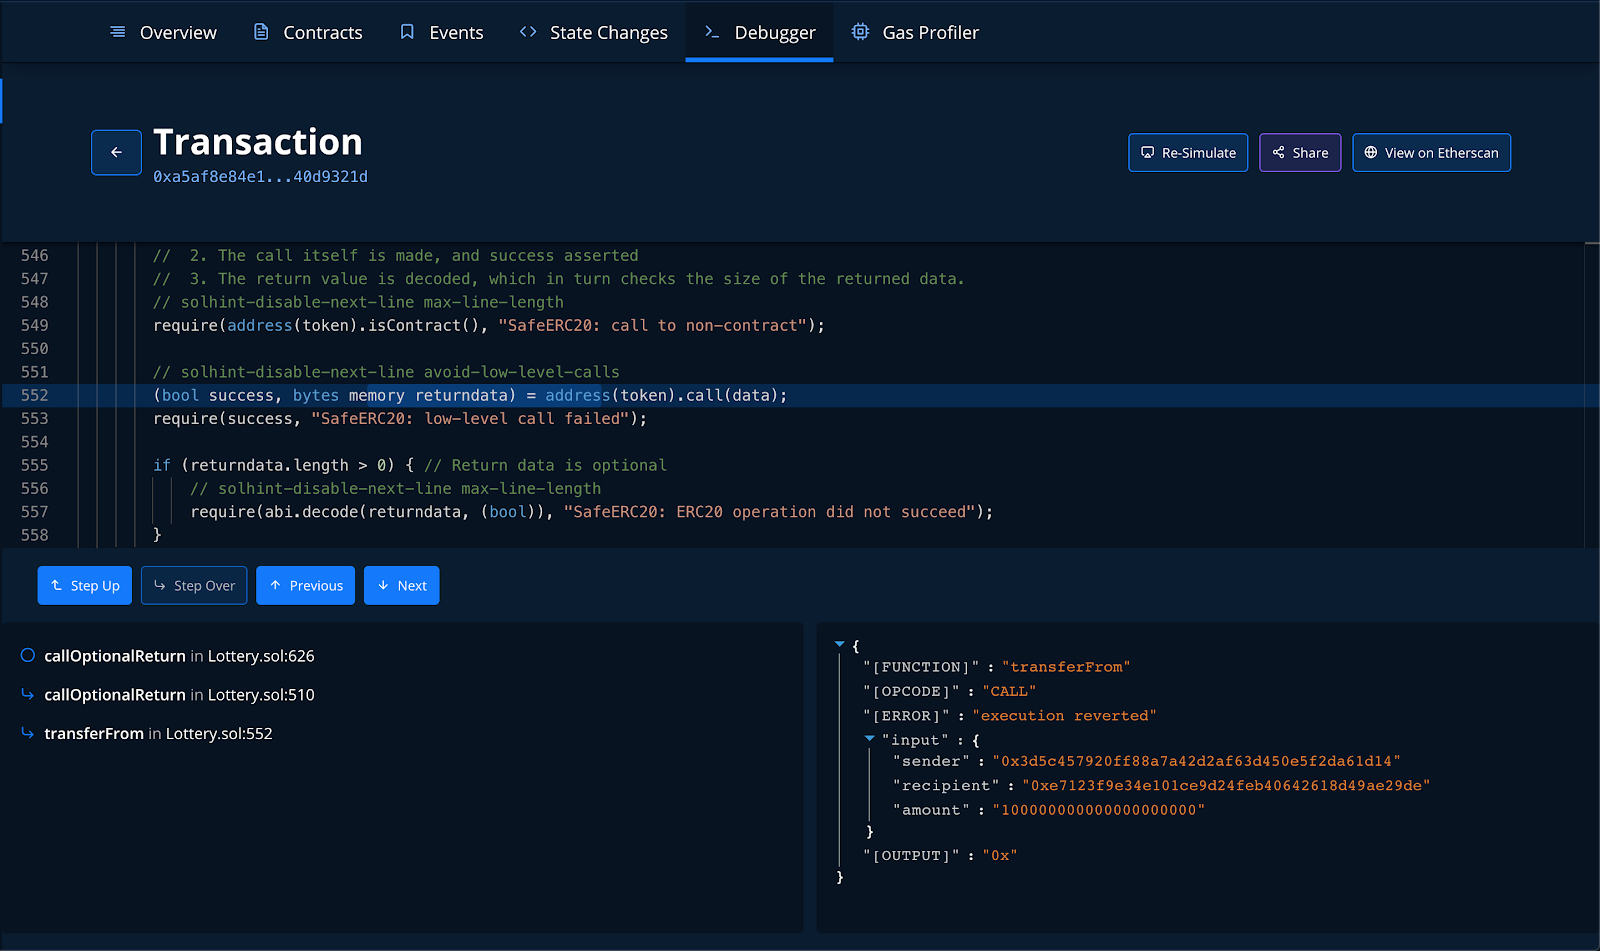Open the Gas Profiler tab

pyautogui.click(x=915, y=33)
